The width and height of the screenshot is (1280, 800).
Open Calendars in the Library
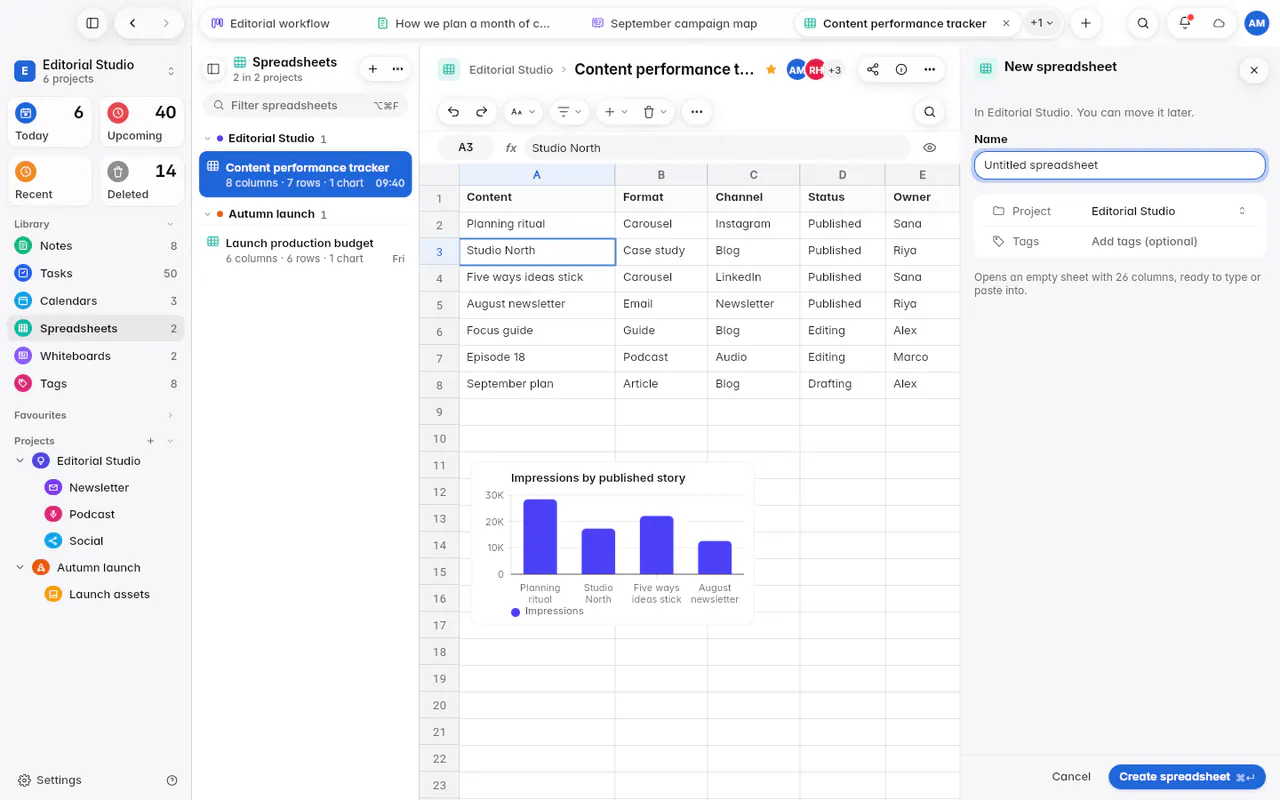96,301
